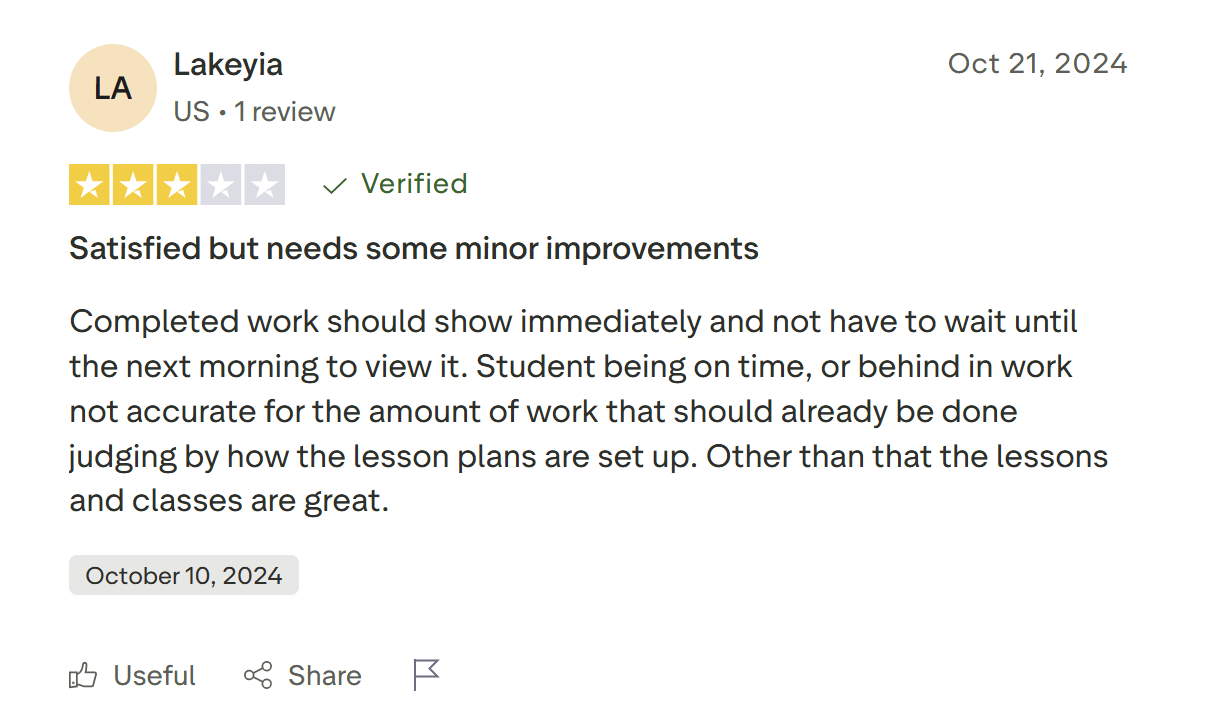Click the fourth gray star in rating

(x=219, y=184)
